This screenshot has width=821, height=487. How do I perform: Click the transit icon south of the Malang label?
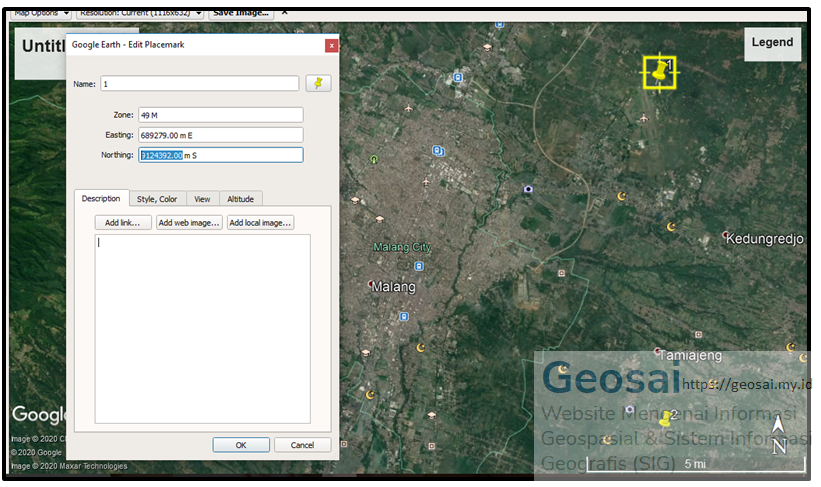click(404, 316)
